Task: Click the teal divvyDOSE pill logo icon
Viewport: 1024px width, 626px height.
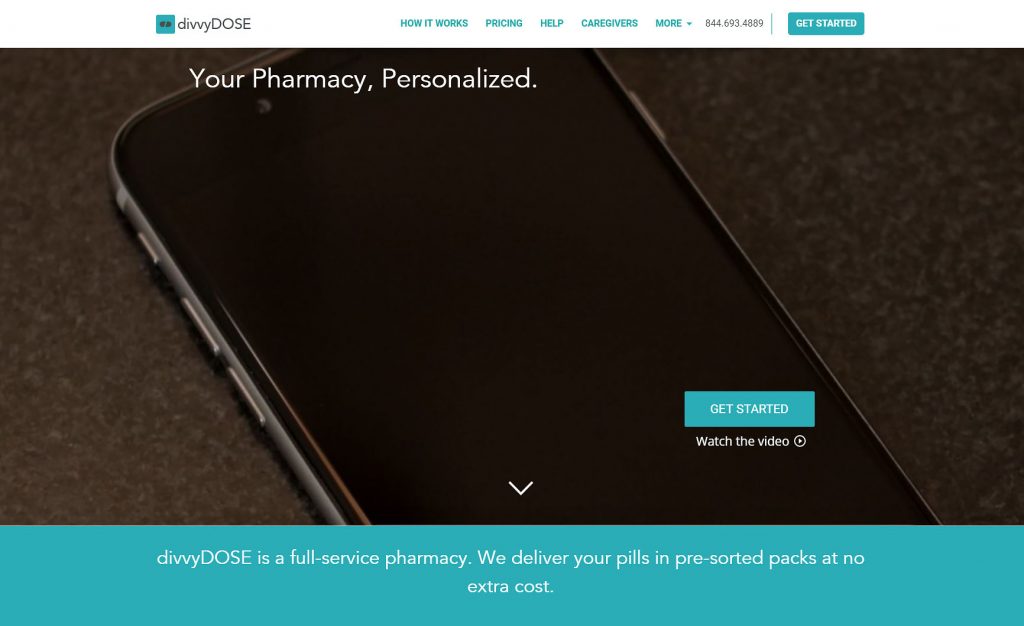Action: (165, 24)
